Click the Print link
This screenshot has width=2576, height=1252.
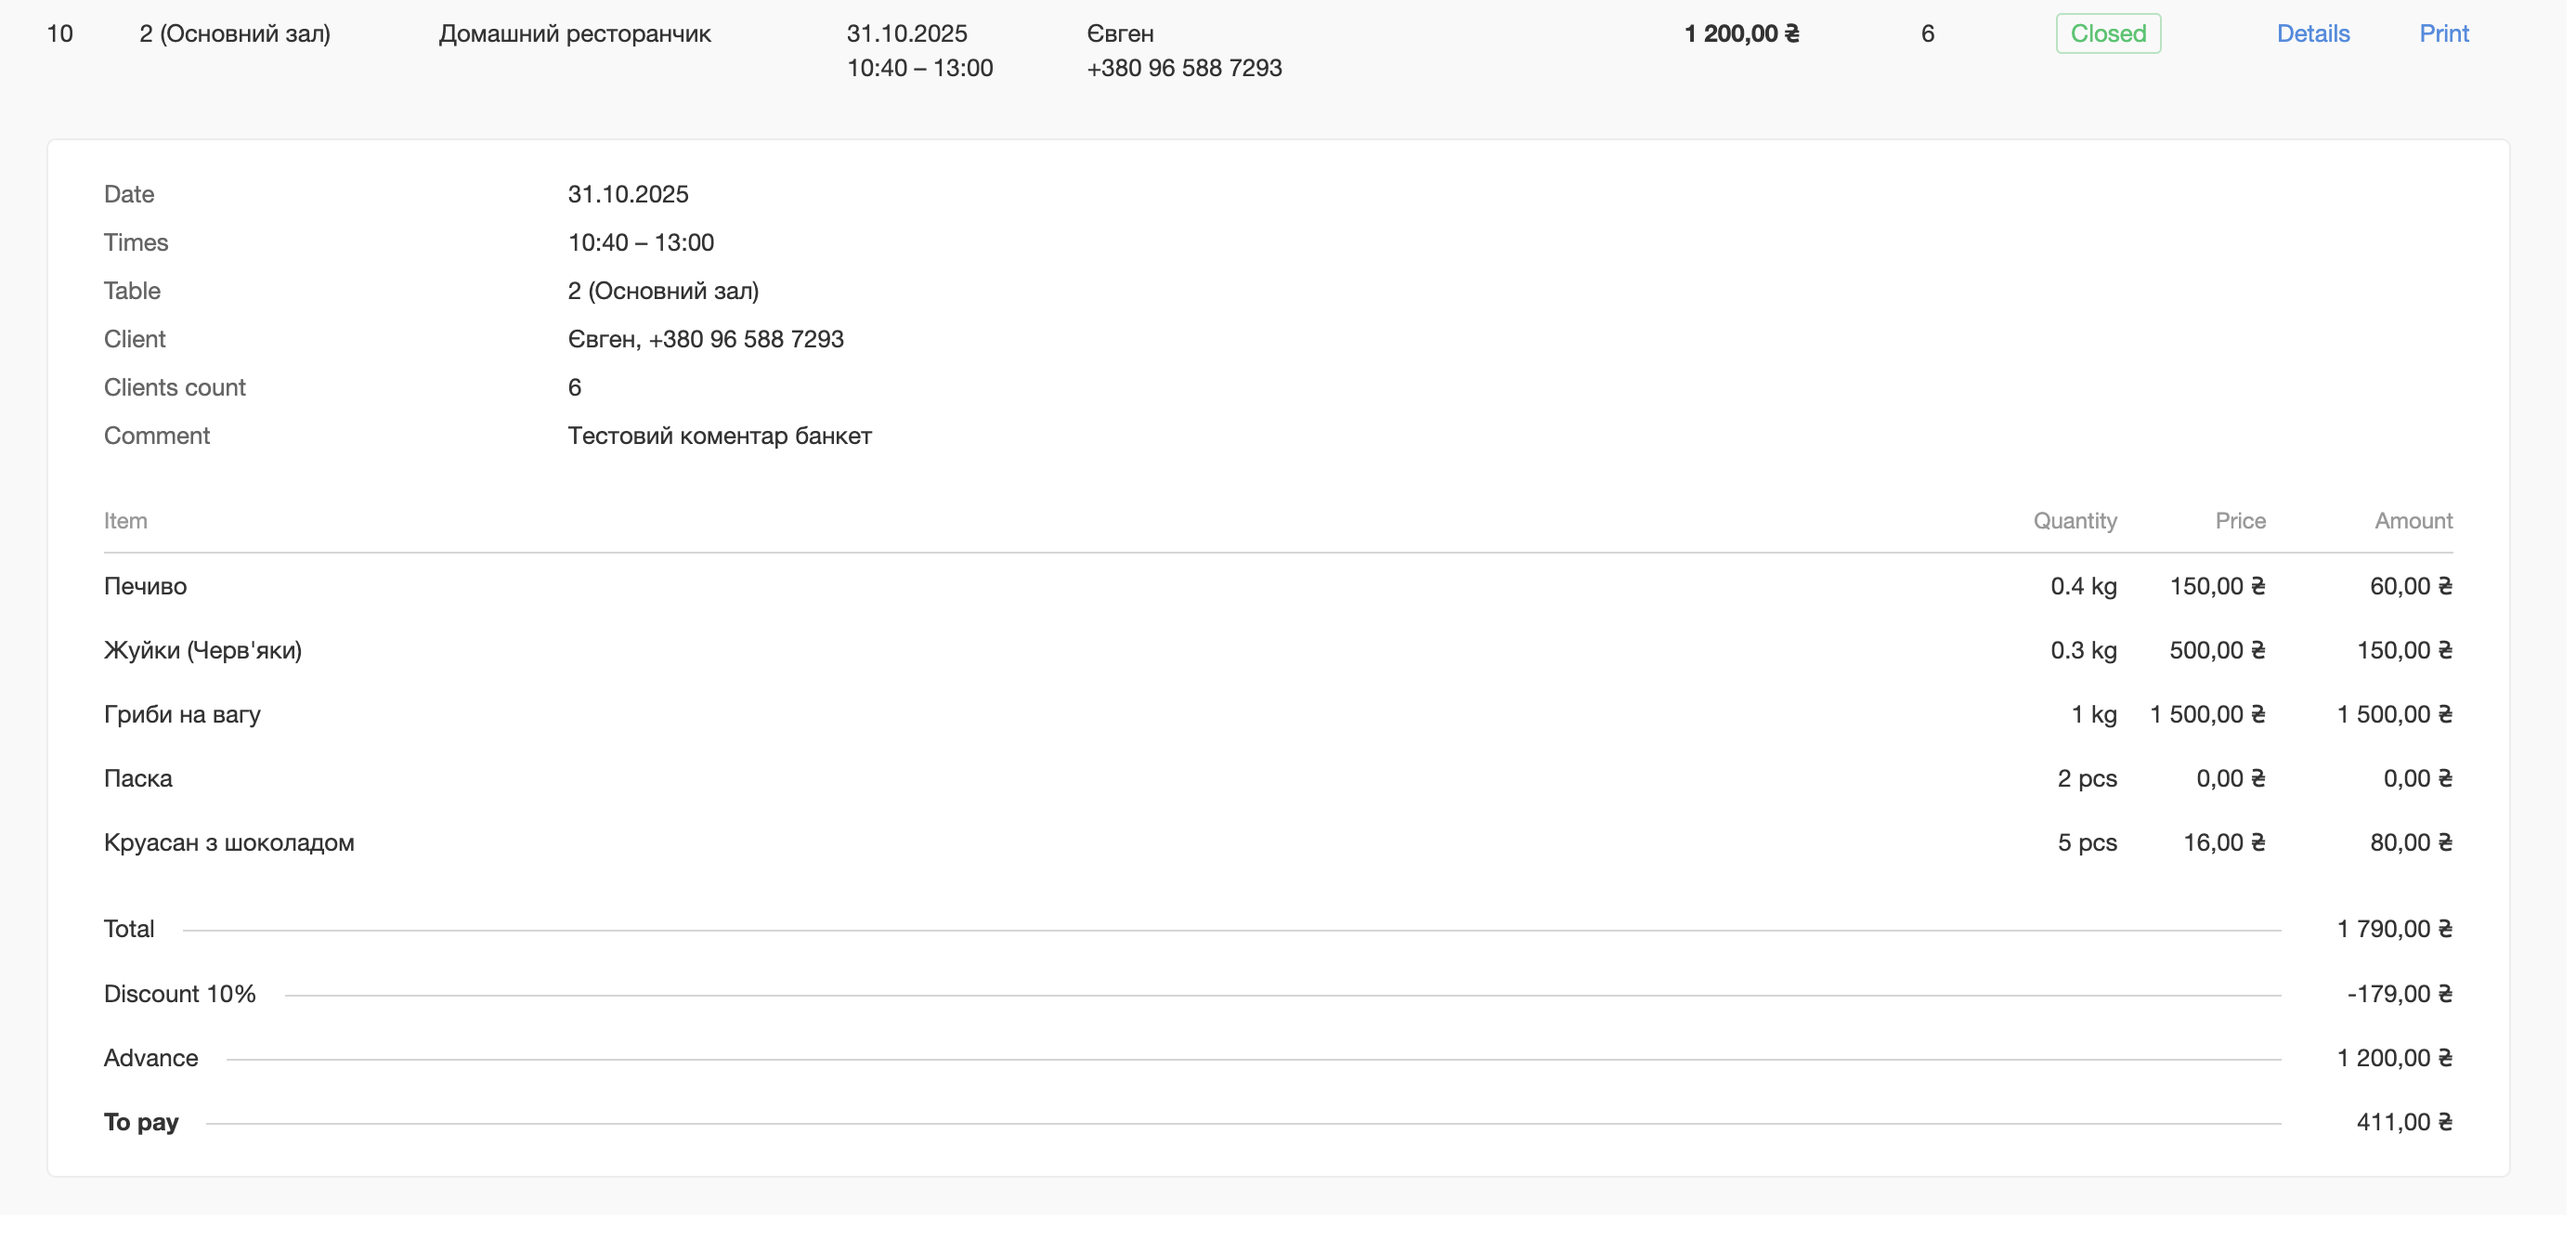[x=2443, y=34]
